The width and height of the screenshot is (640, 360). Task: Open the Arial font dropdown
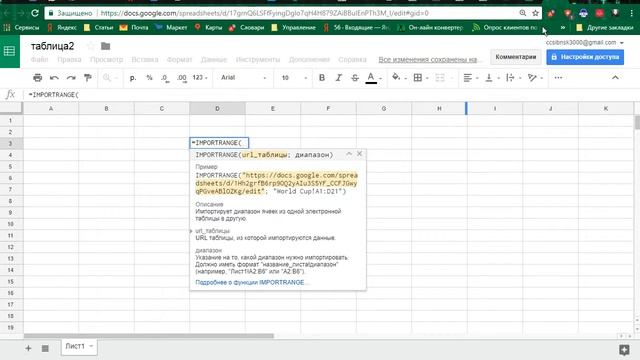(244, 78)
